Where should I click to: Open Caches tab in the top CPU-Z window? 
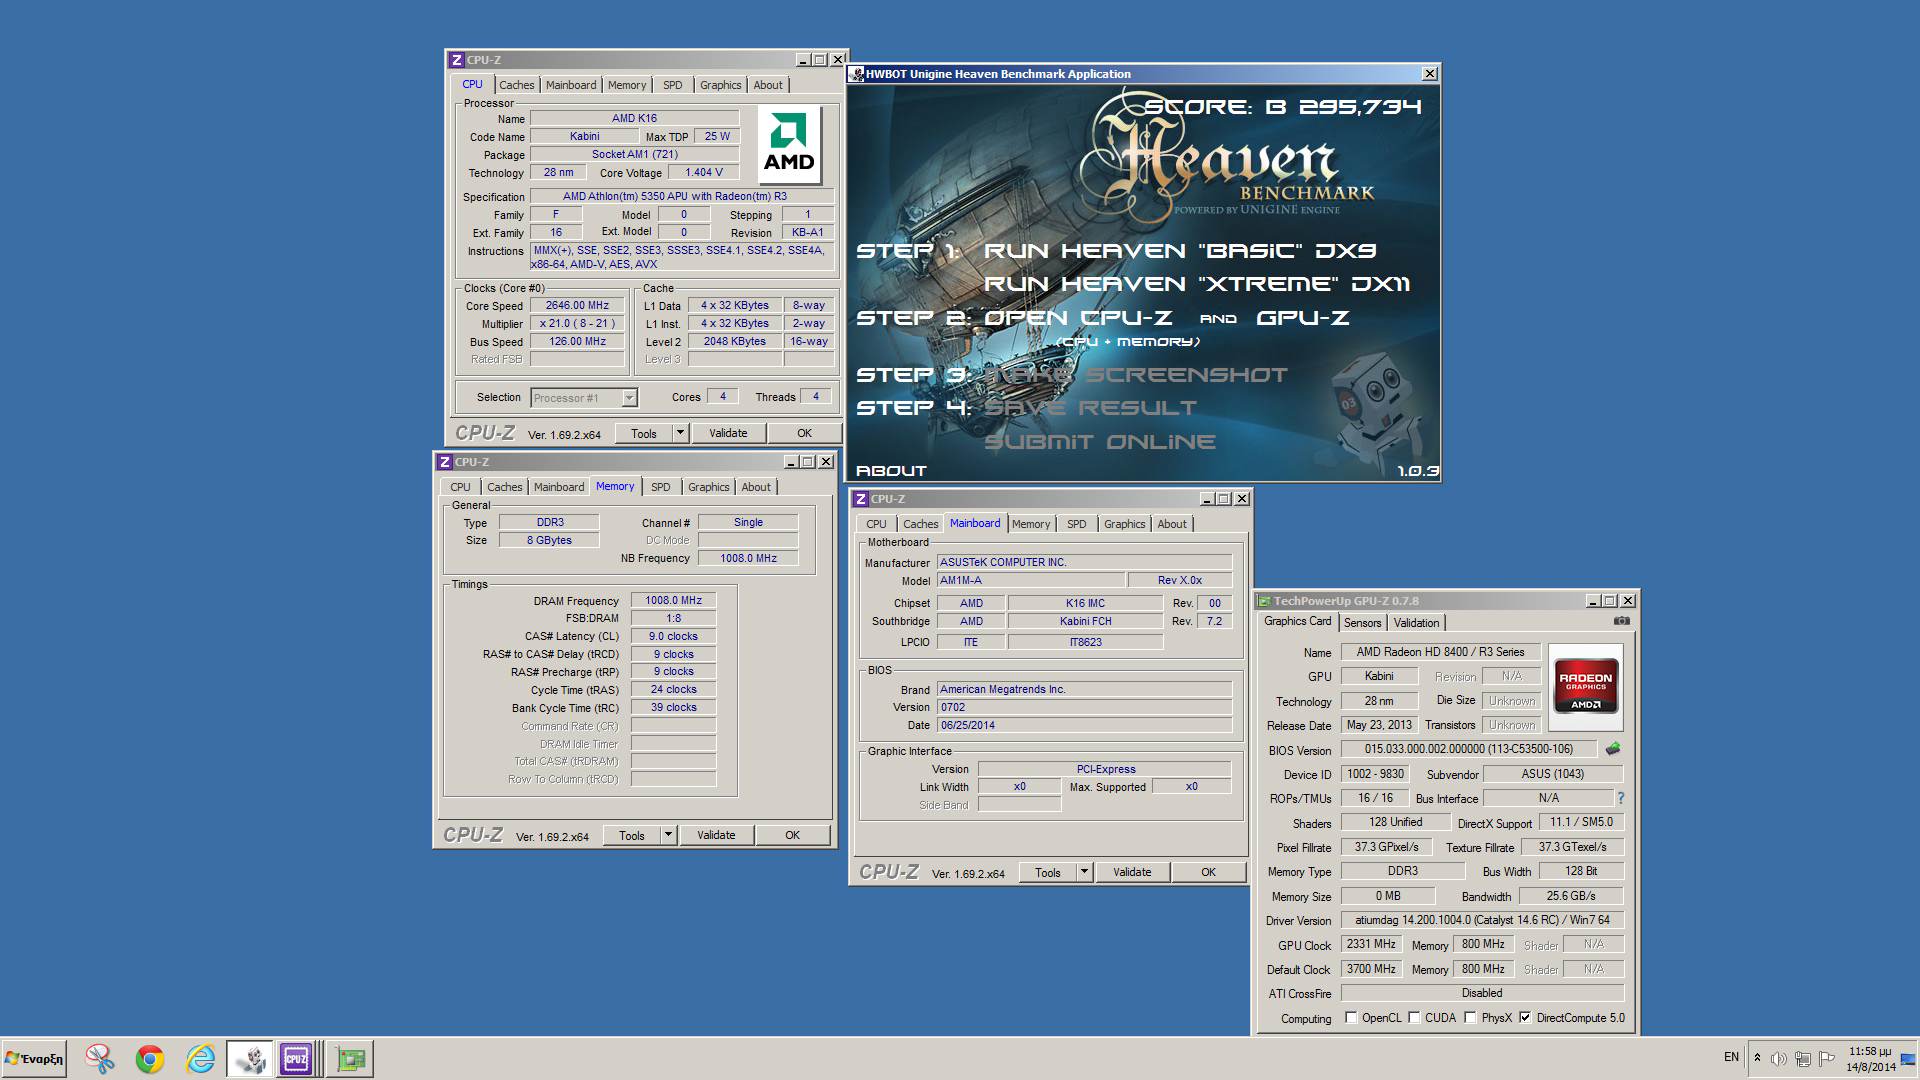coord(517,85)
